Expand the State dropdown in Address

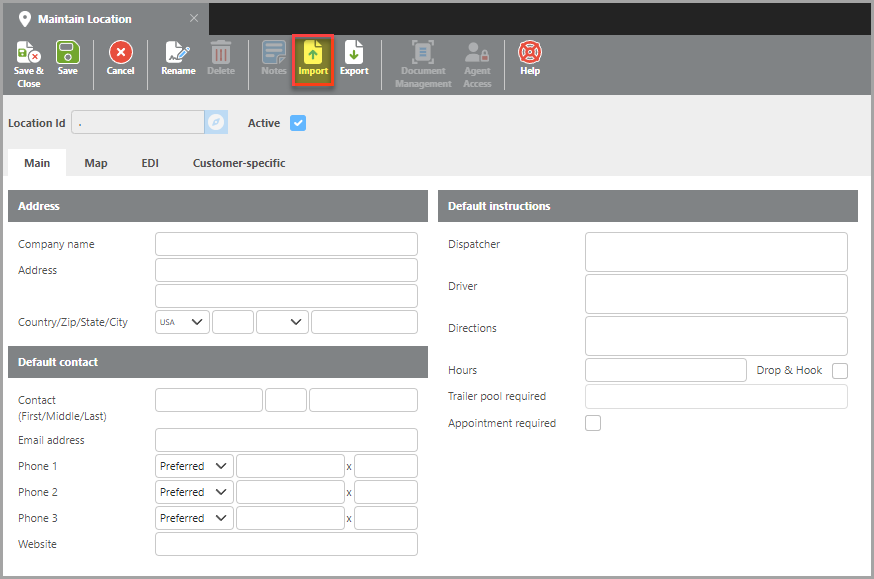coord(282,322)
